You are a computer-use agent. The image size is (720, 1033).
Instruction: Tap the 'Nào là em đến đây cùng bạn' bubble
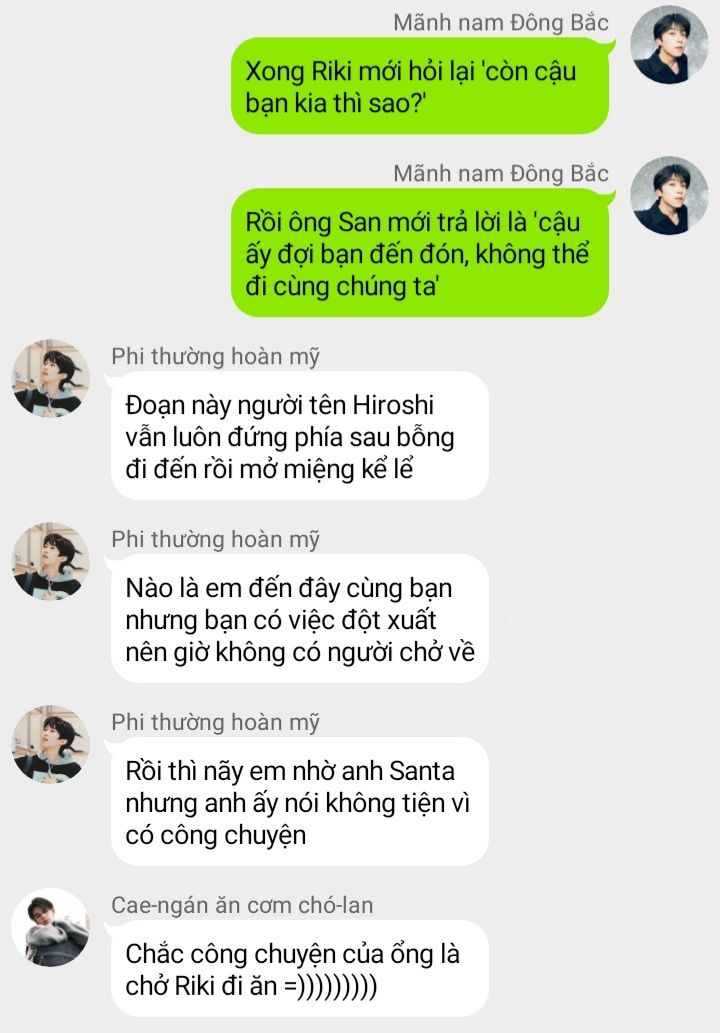(300, 619)
